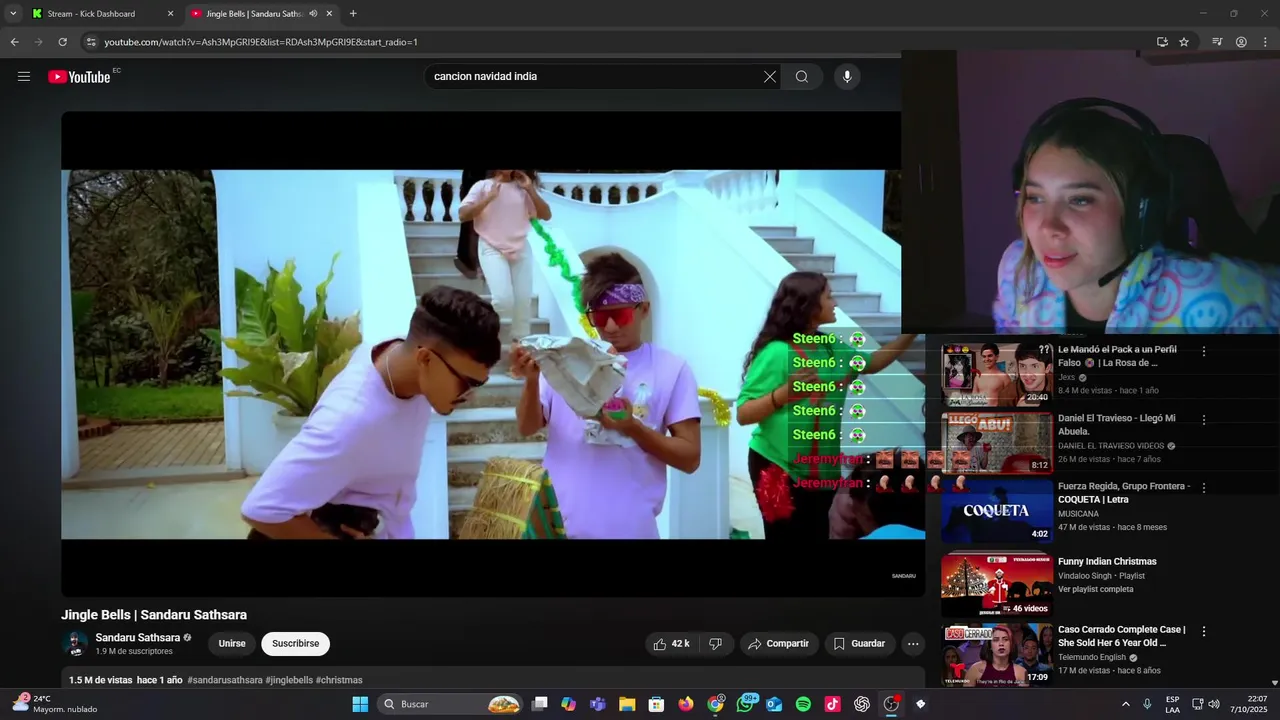Reload the page in Chrome
The height and width of the screenshot is (720, 1280).
[x=62, y=42]
